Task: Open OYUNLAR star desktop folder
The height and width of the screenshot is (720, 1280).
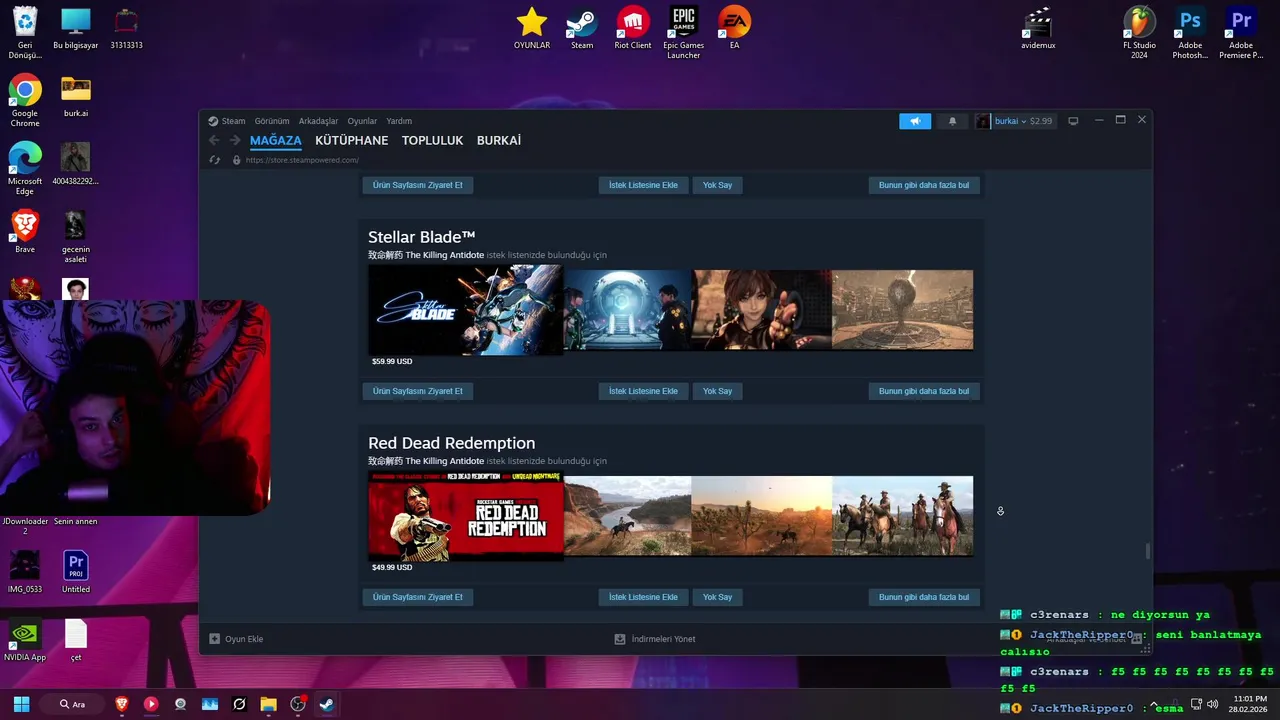Action: click(x=532, y=28)
